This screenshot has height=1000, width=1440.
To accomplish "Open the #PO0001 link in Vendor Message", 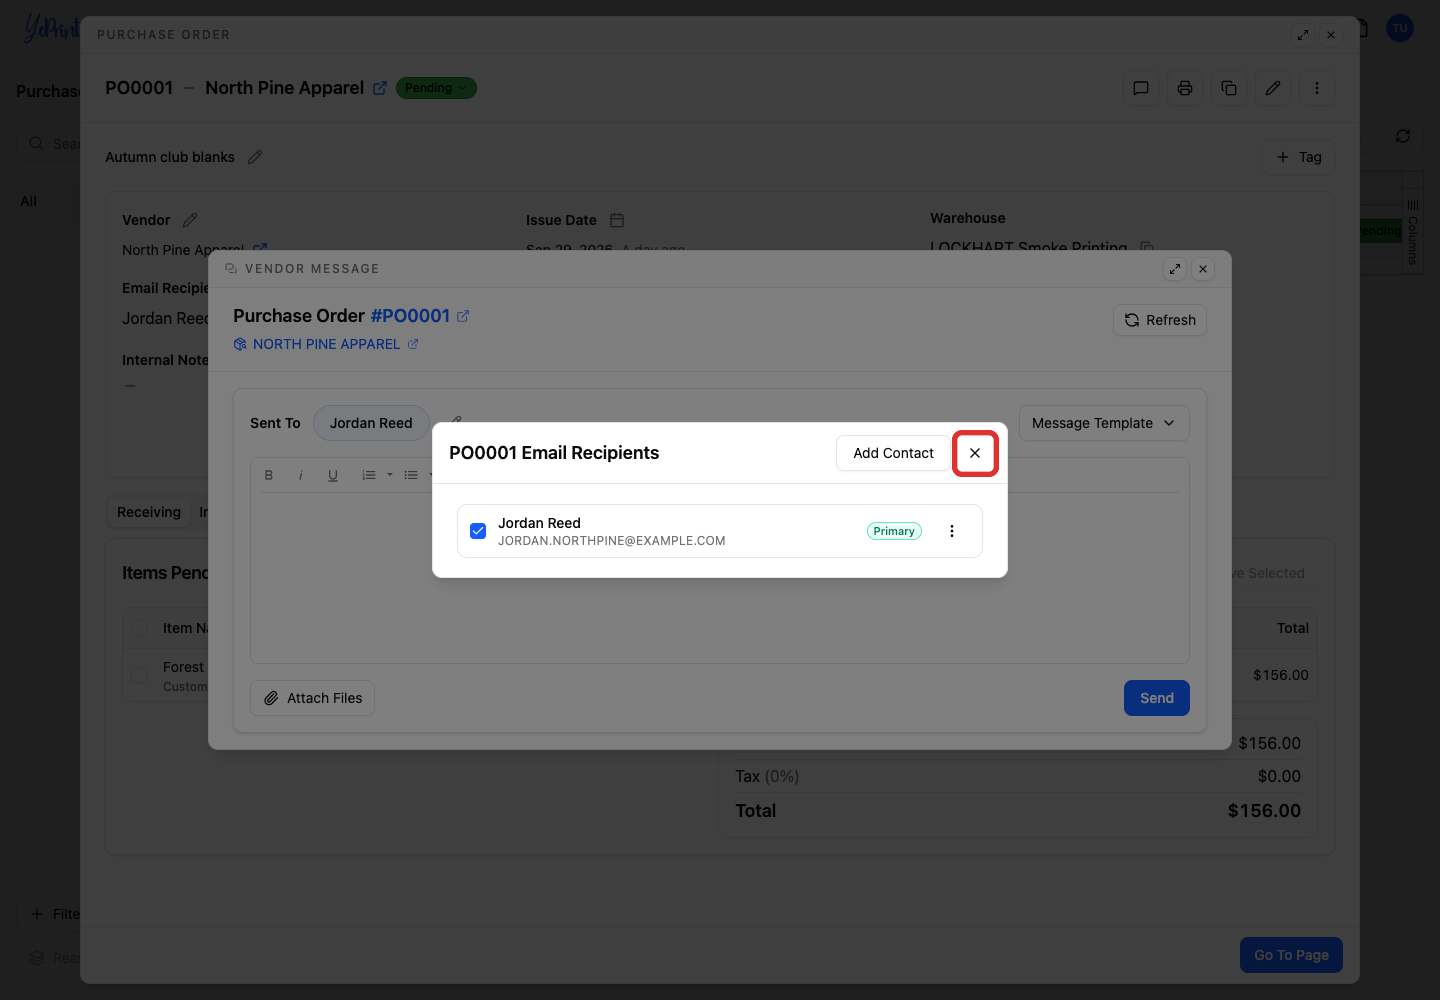I will point(410,316).
